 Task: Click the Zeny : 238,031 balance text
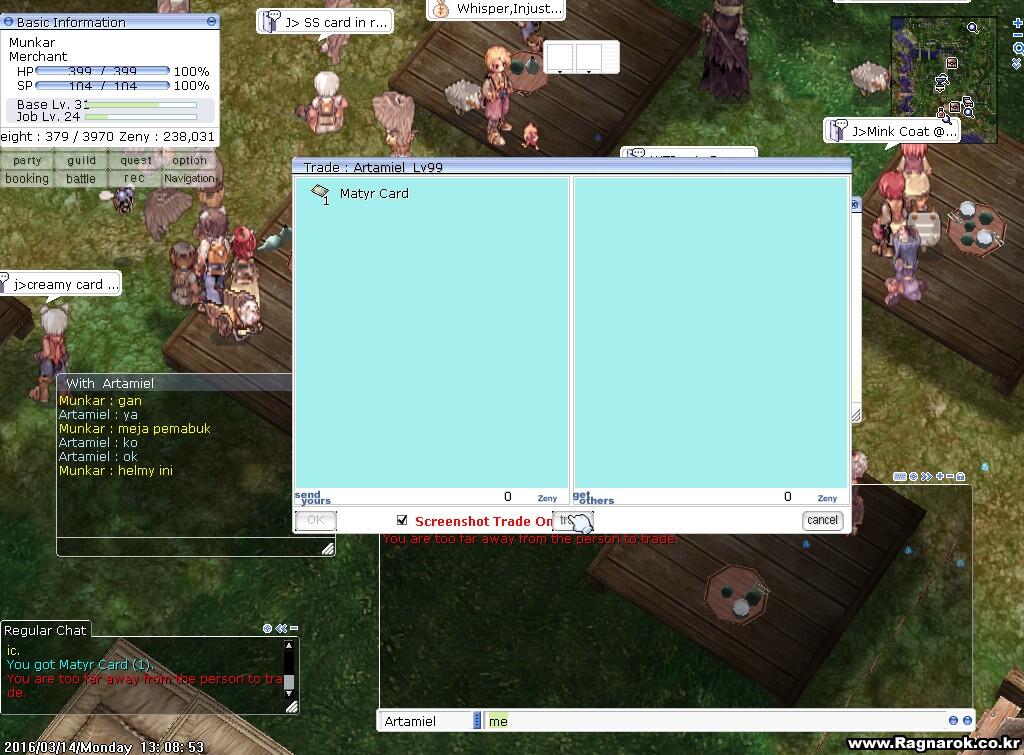click(167, 136)
